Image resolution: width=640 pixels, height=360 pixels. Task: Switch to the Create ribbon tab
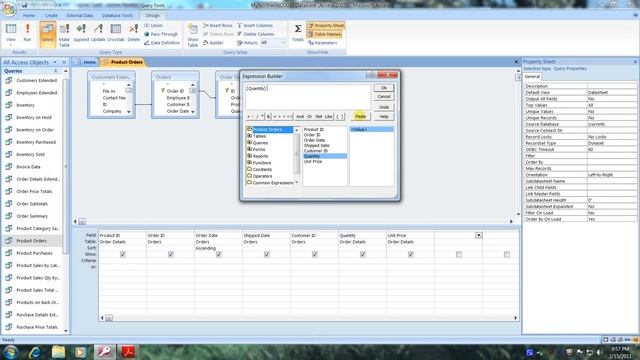[x=51, y=16]
